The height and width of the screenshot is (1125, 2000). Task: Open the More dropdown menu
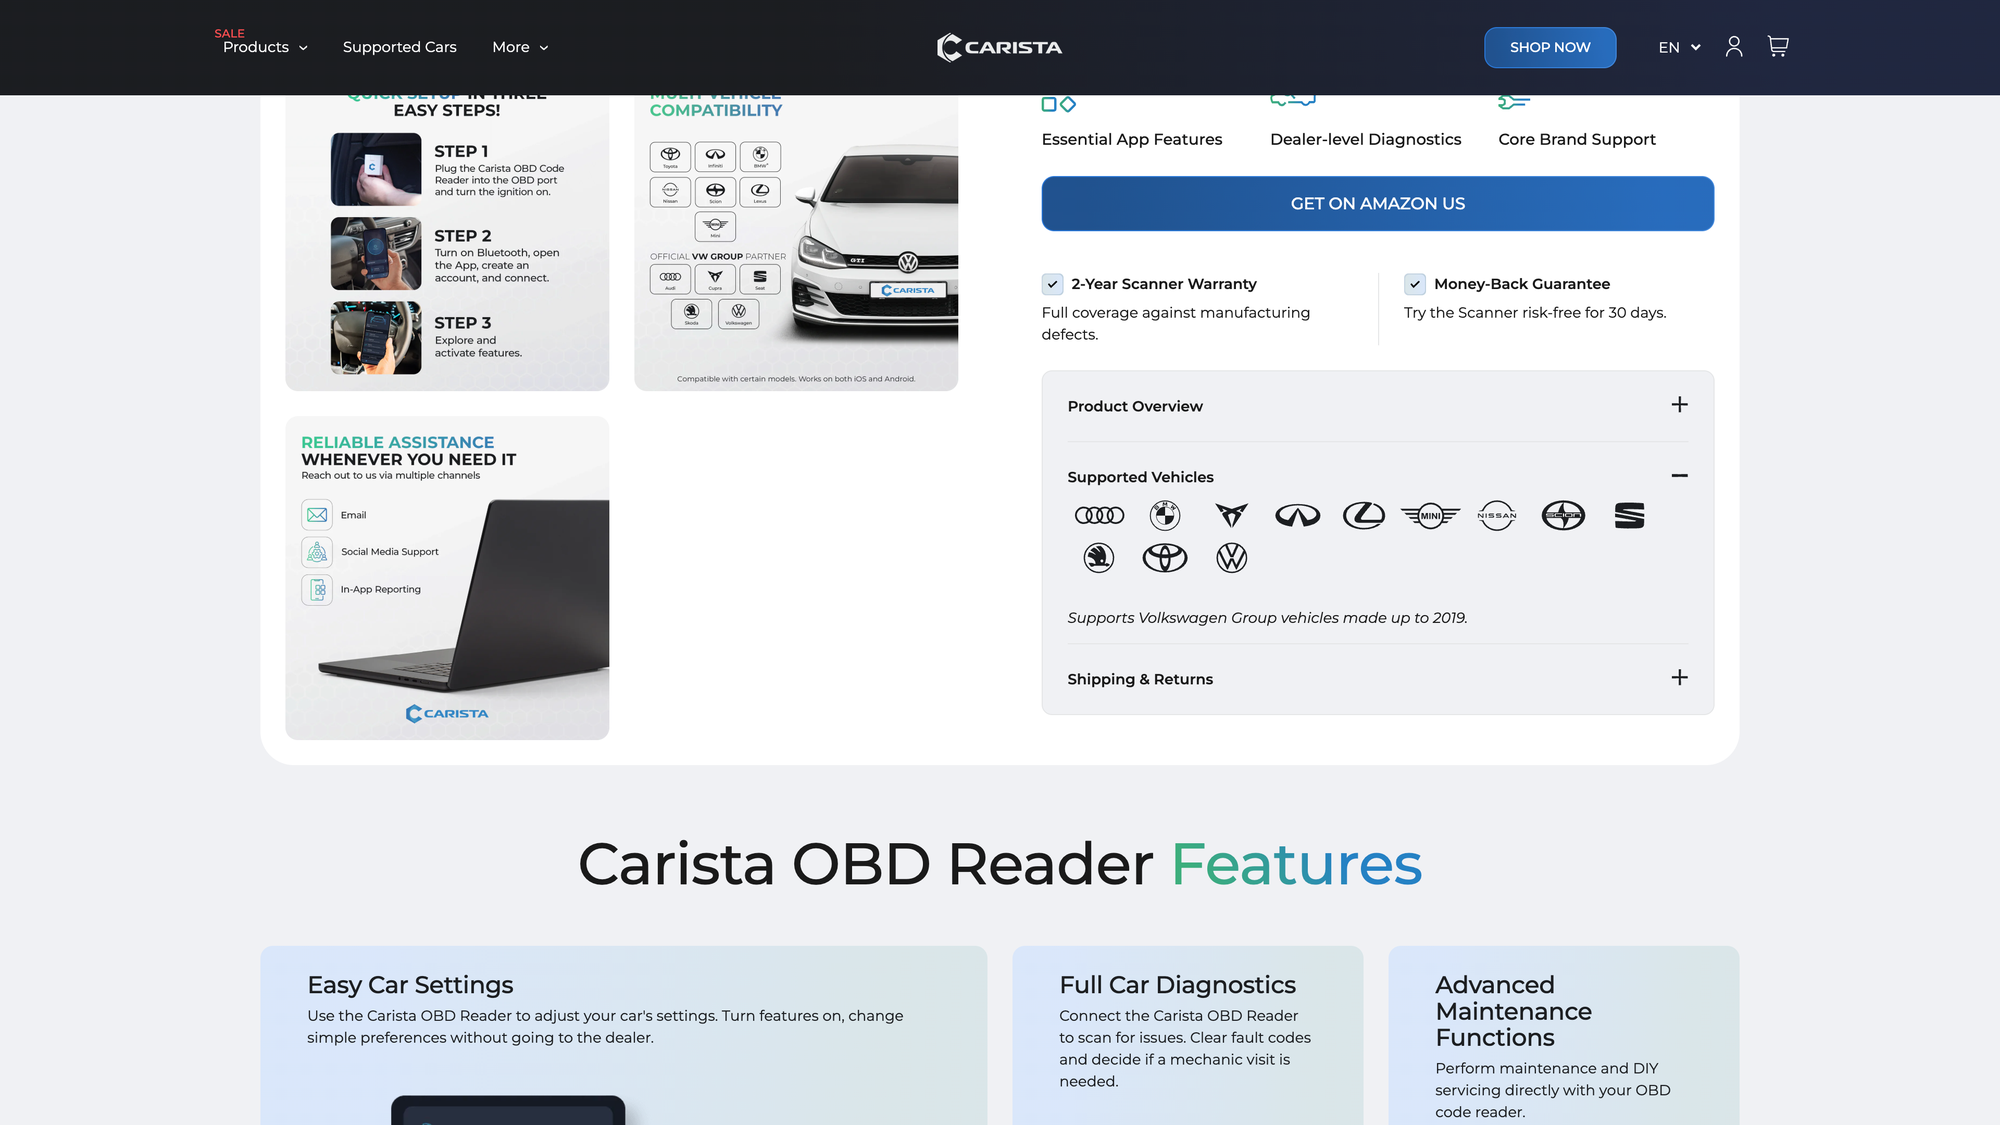520,47
